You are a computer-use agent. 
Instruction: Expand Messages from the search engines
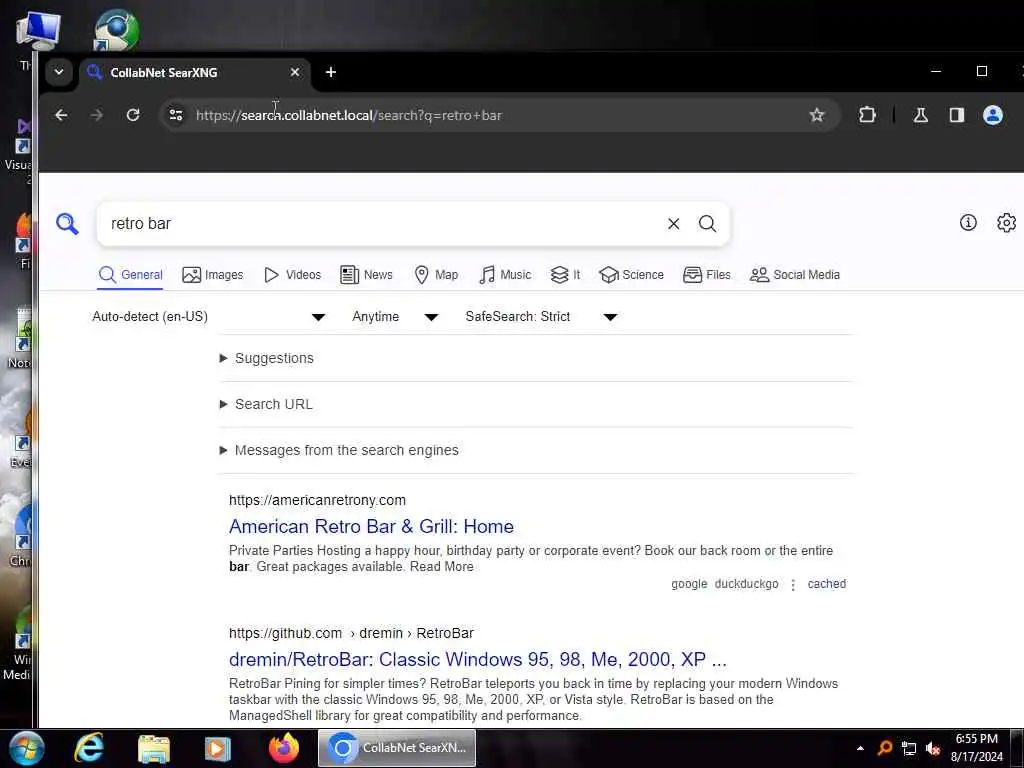click(x=339, y=450)
